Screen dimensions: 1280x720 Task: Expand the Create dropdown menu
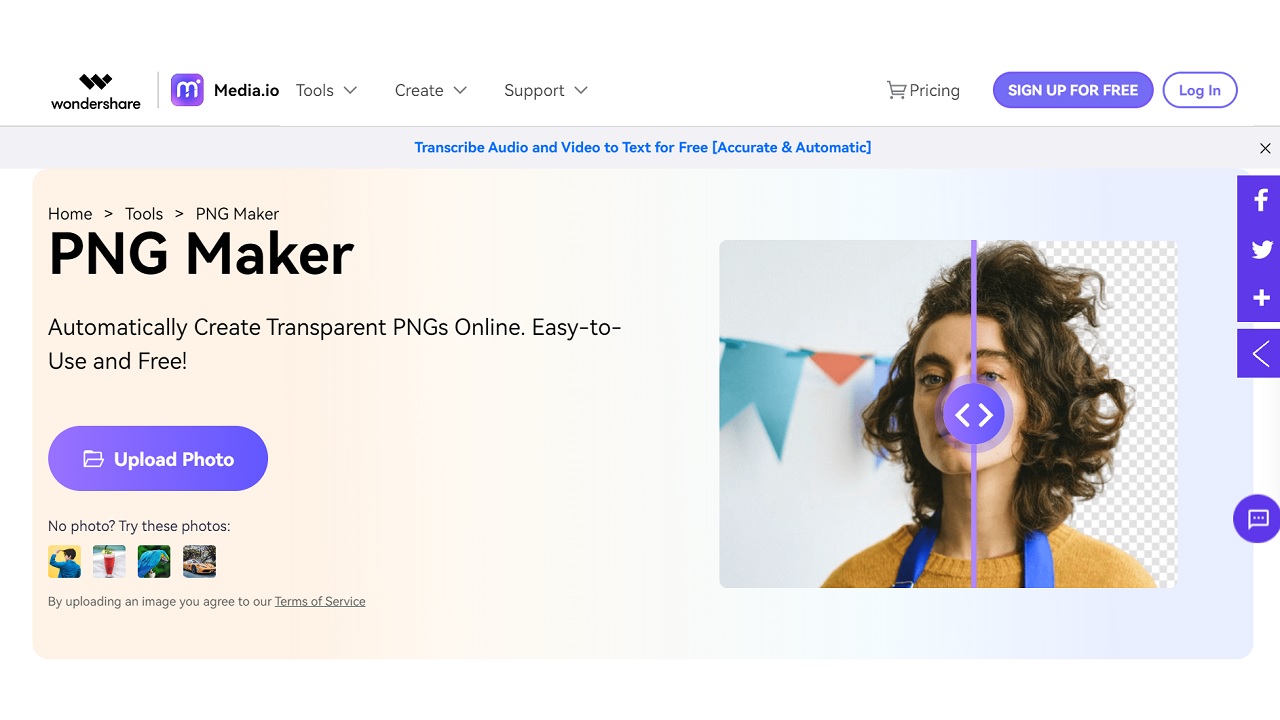pyautogui.click(x=431, y=90)
